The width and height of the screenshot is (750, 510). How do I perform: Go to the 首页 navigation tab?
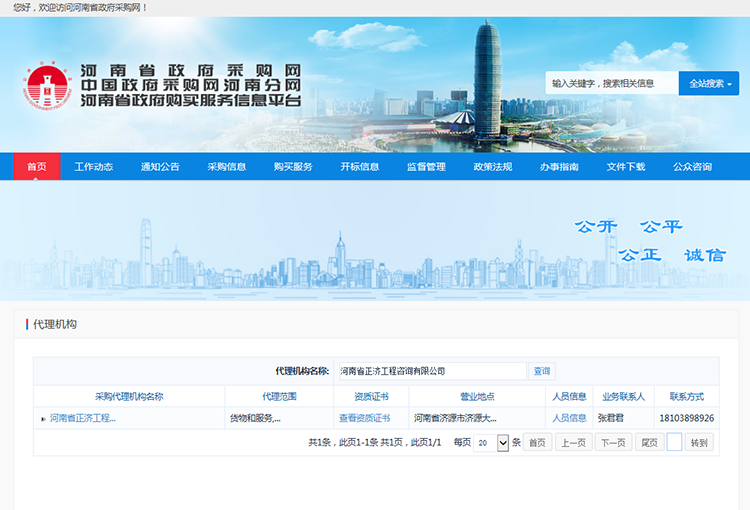coord(37,167)
